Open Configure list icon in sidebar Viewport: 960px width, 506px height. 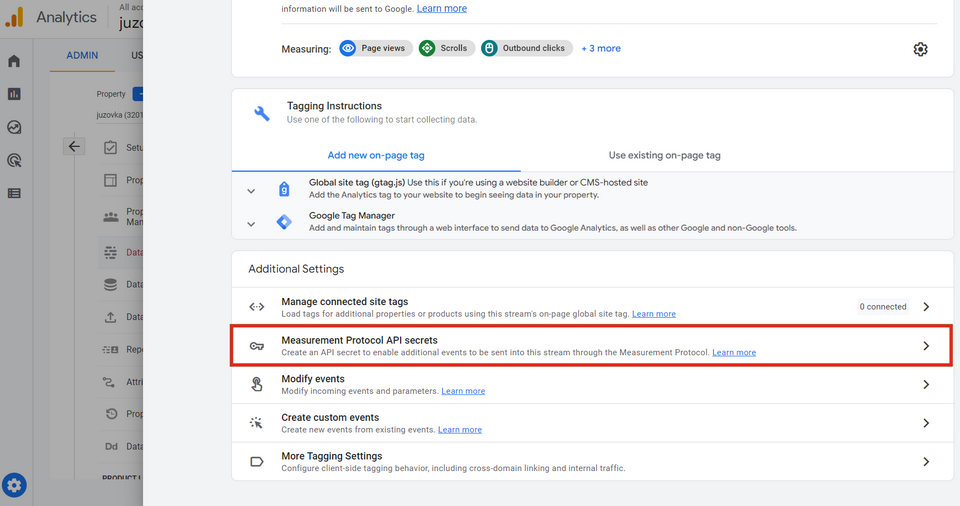pyautogui.click(x=14, y=193)
